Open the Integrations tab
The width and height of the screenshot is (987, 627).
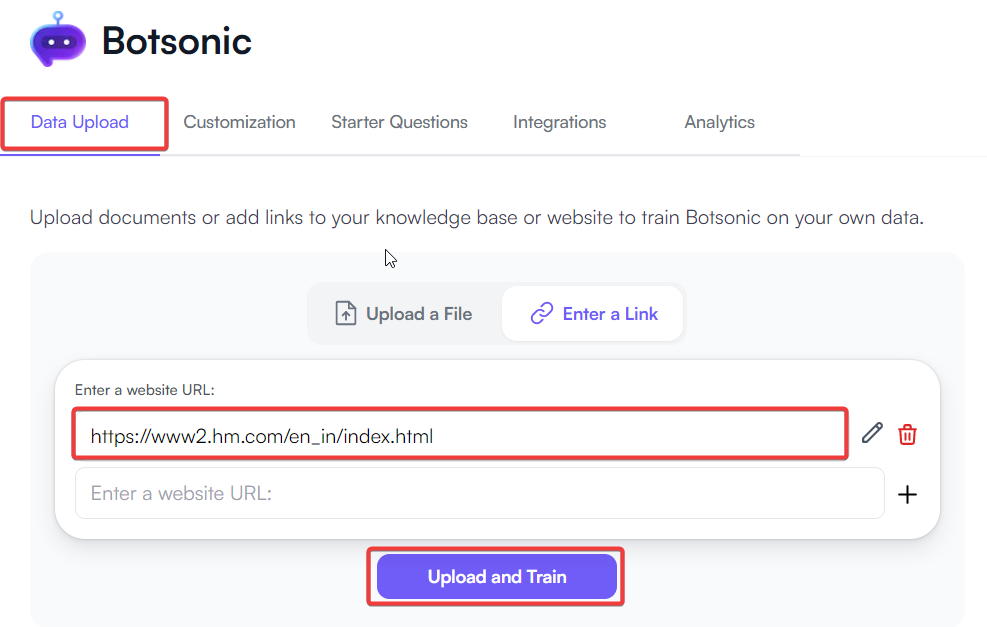pos(559,122)
